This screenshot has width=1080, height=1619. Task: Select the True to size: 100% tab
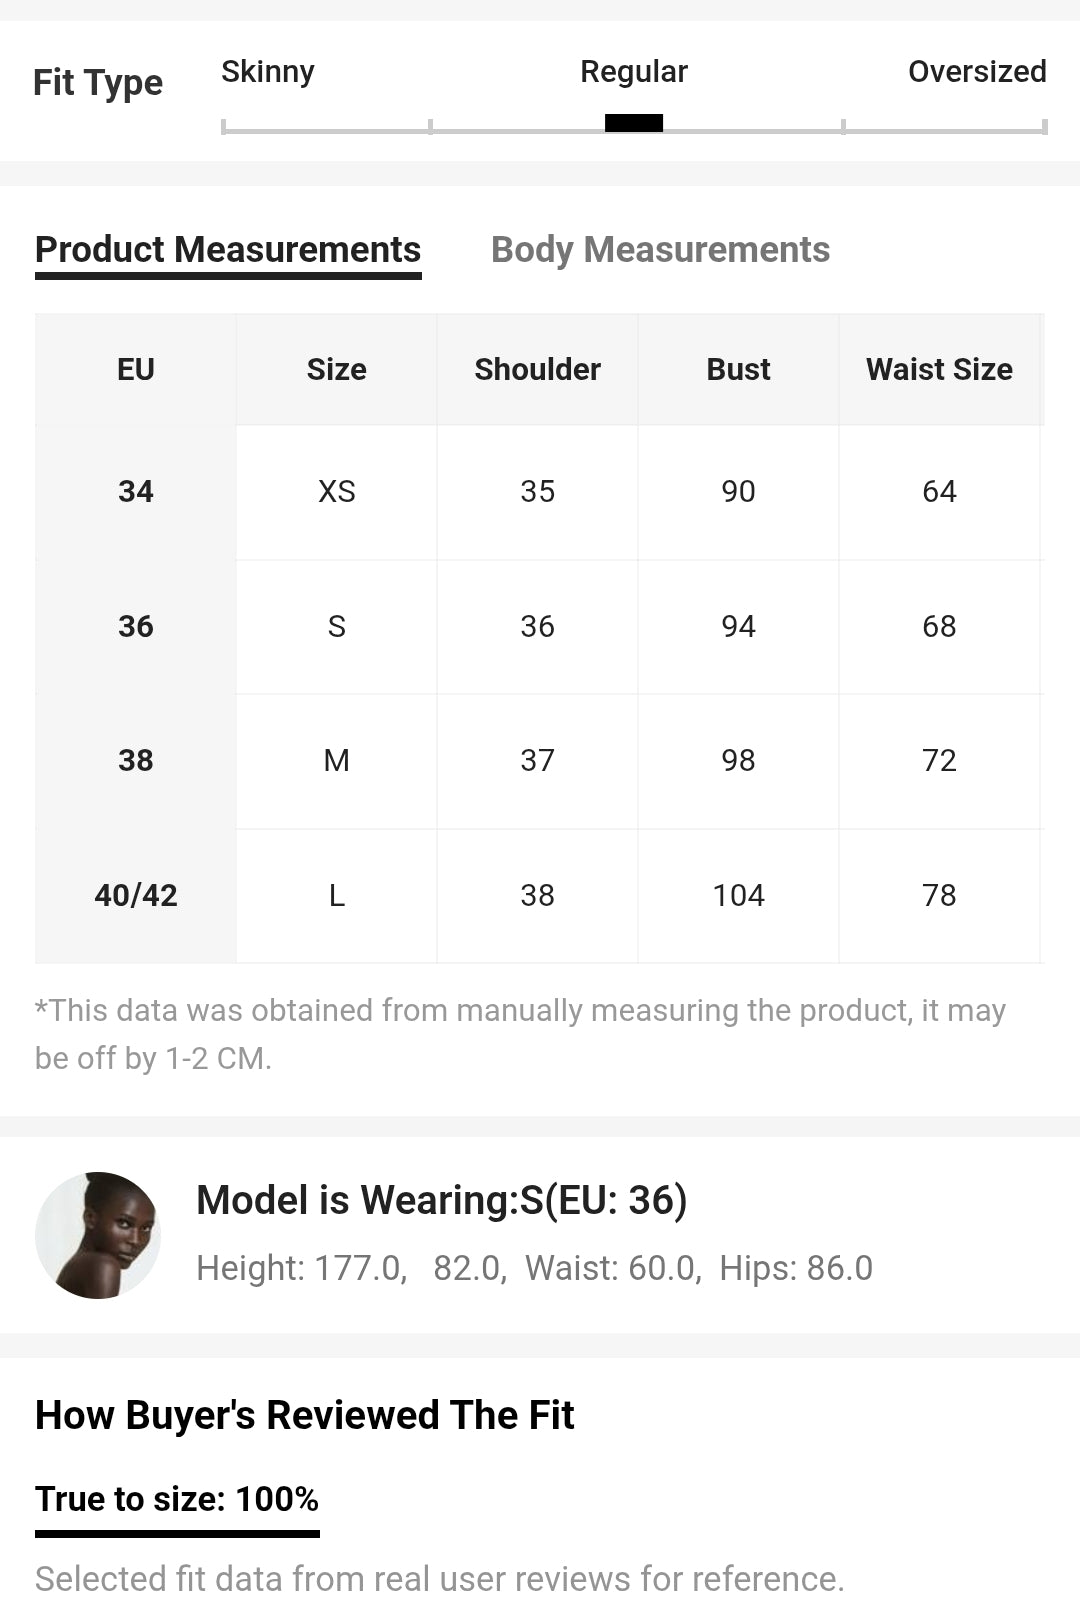177,1501
